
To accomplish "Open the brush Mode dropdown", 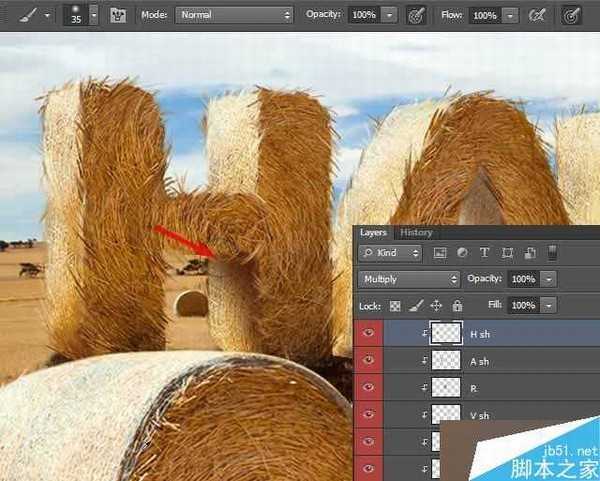I will [235, 15].
